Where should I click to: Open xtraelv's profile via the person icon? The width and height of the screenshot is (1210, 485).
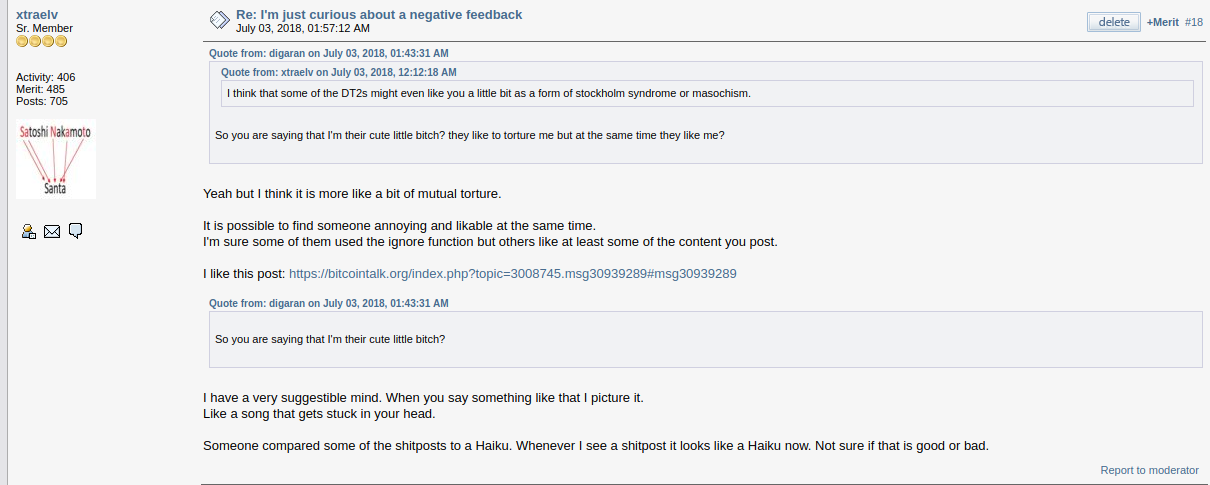point(29,231)
